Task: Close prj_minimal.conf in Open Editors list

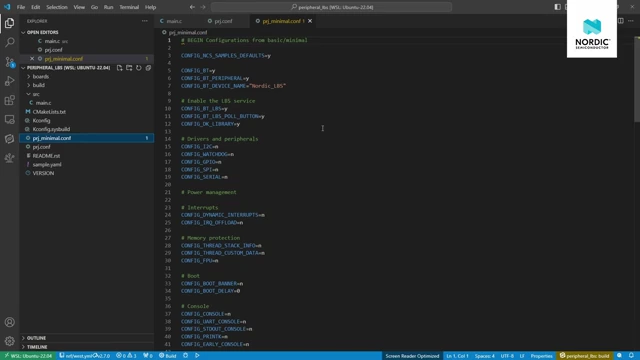Action: pos(32,59)
